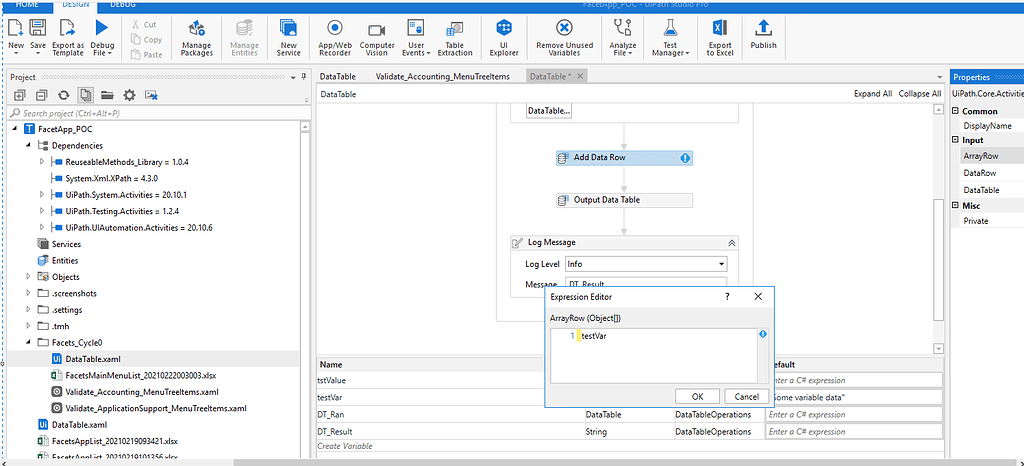The image size is (1024, 466).
Task: Click the Manage Packages ribbon icon
Action: (x=196, y=30)
